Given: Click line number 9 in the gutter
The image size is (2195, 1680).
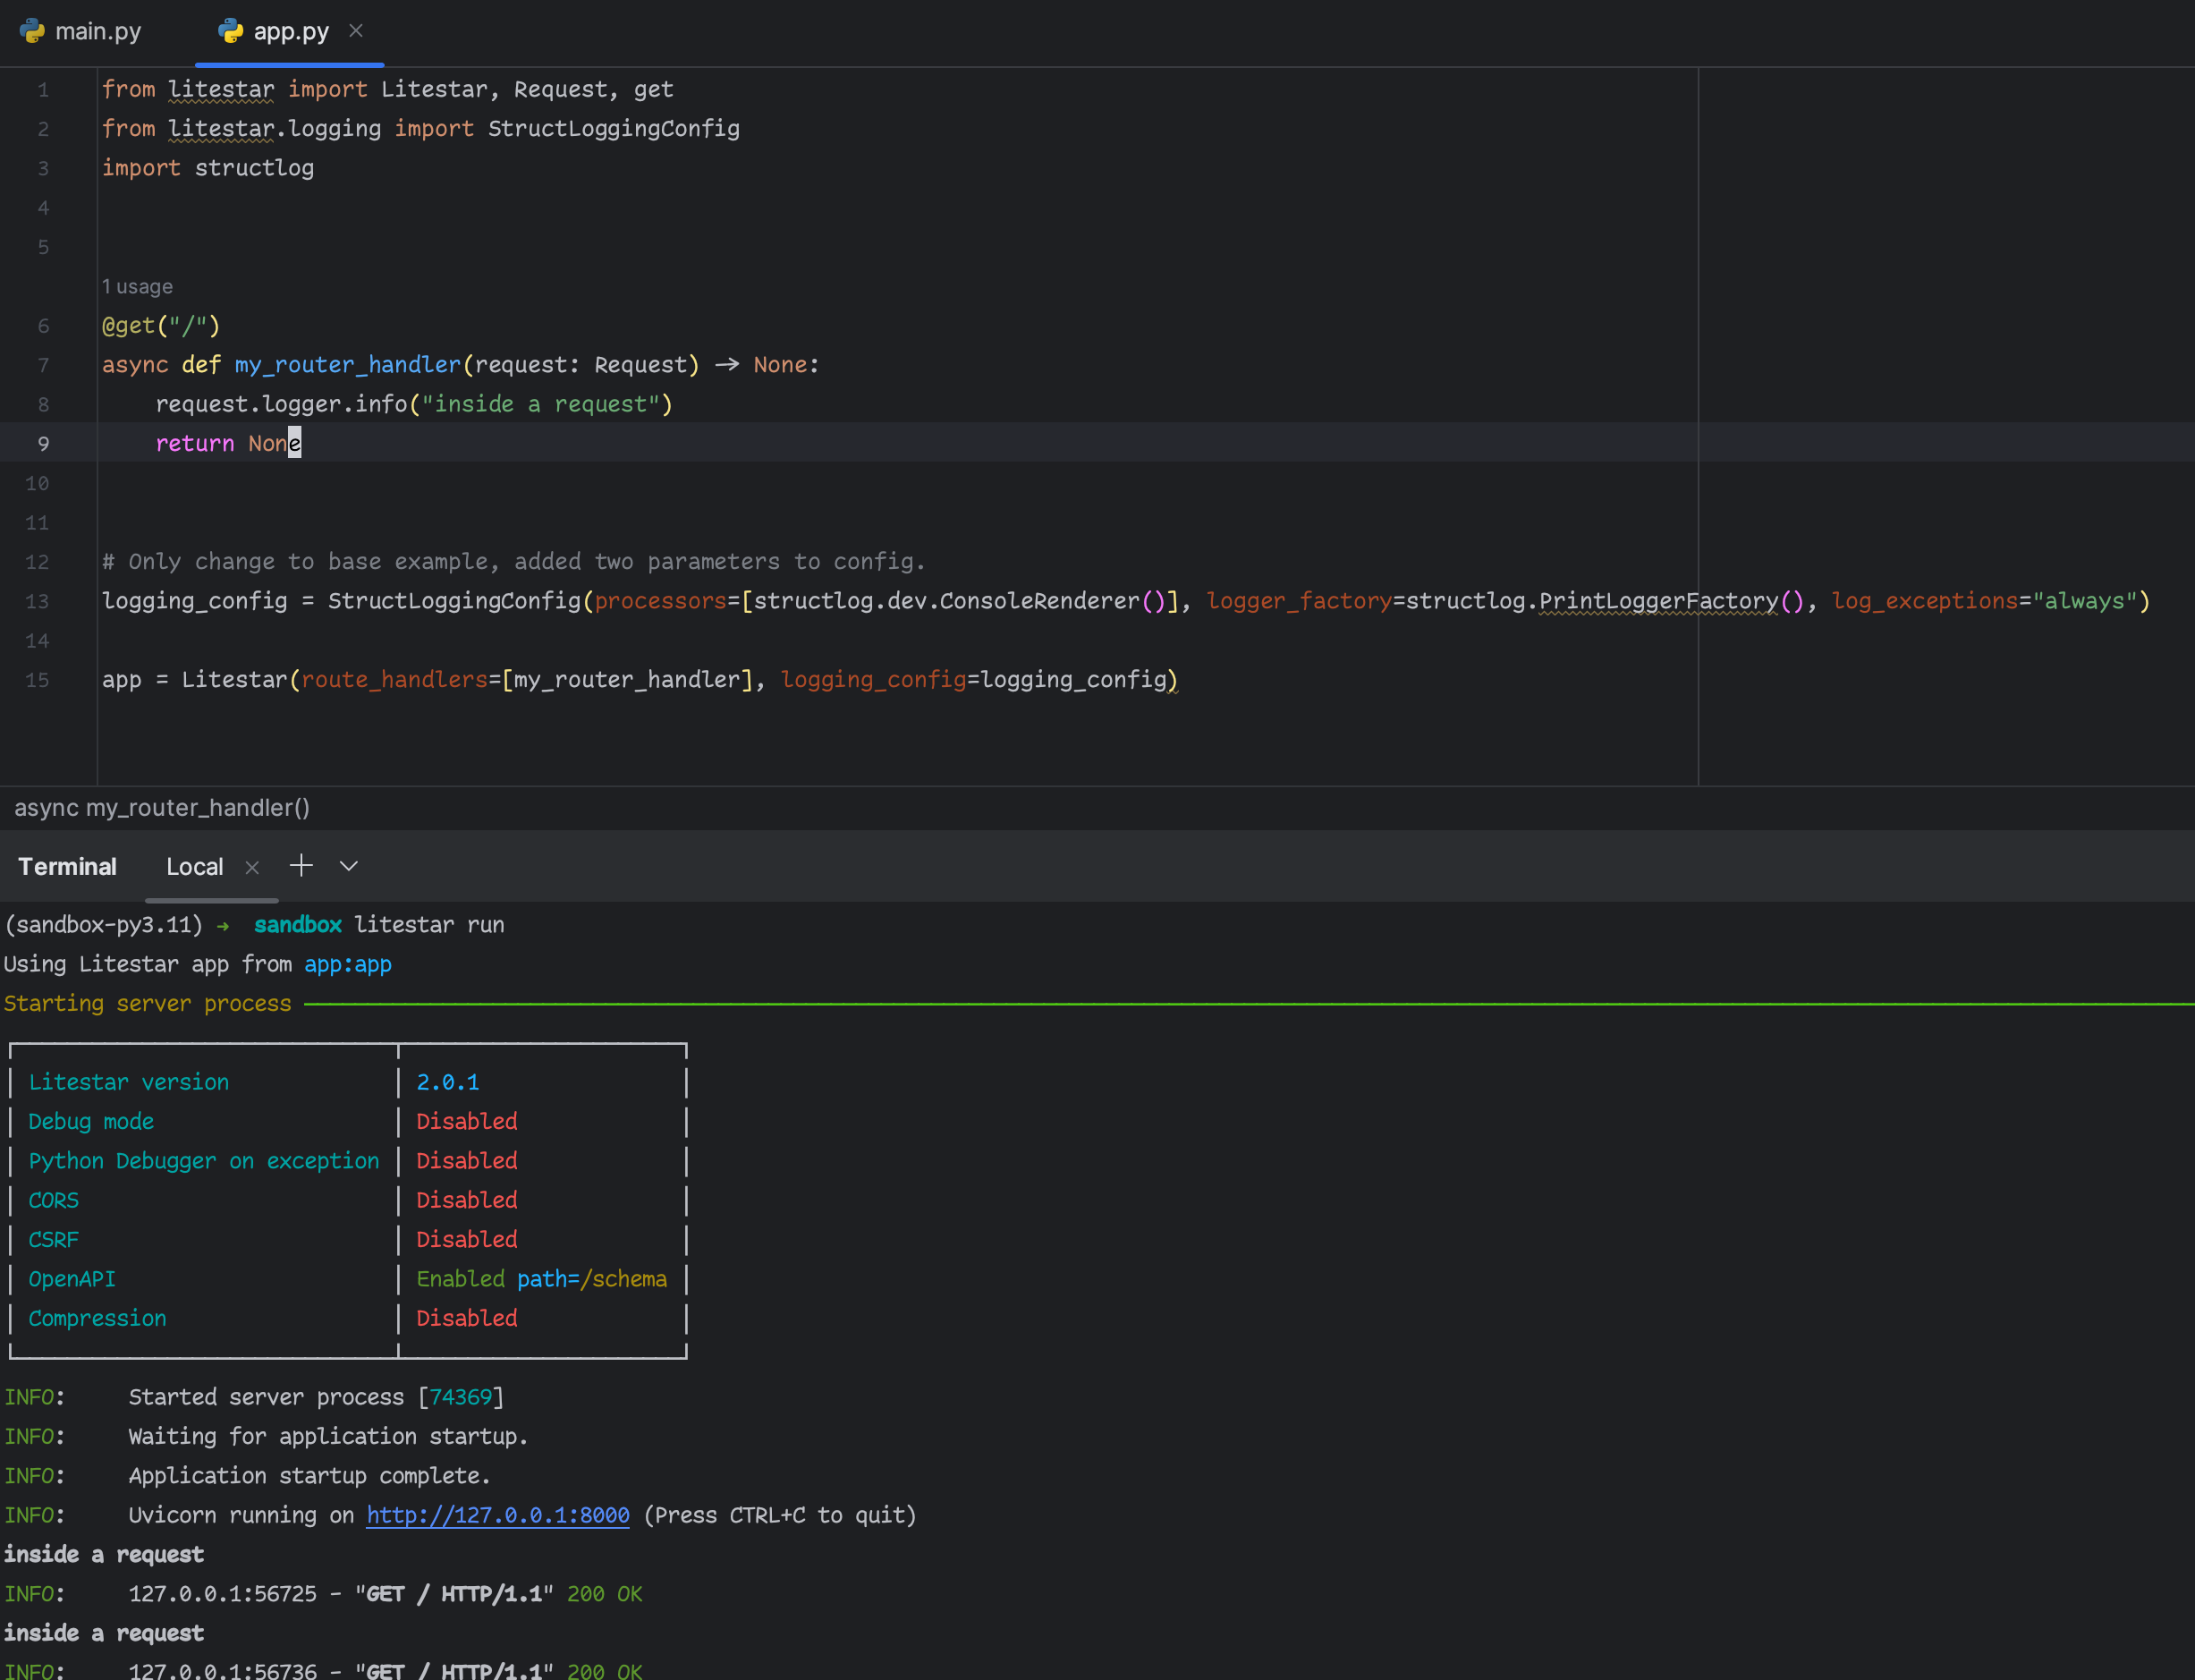Looking at the screenshot, I should point(43,443).
